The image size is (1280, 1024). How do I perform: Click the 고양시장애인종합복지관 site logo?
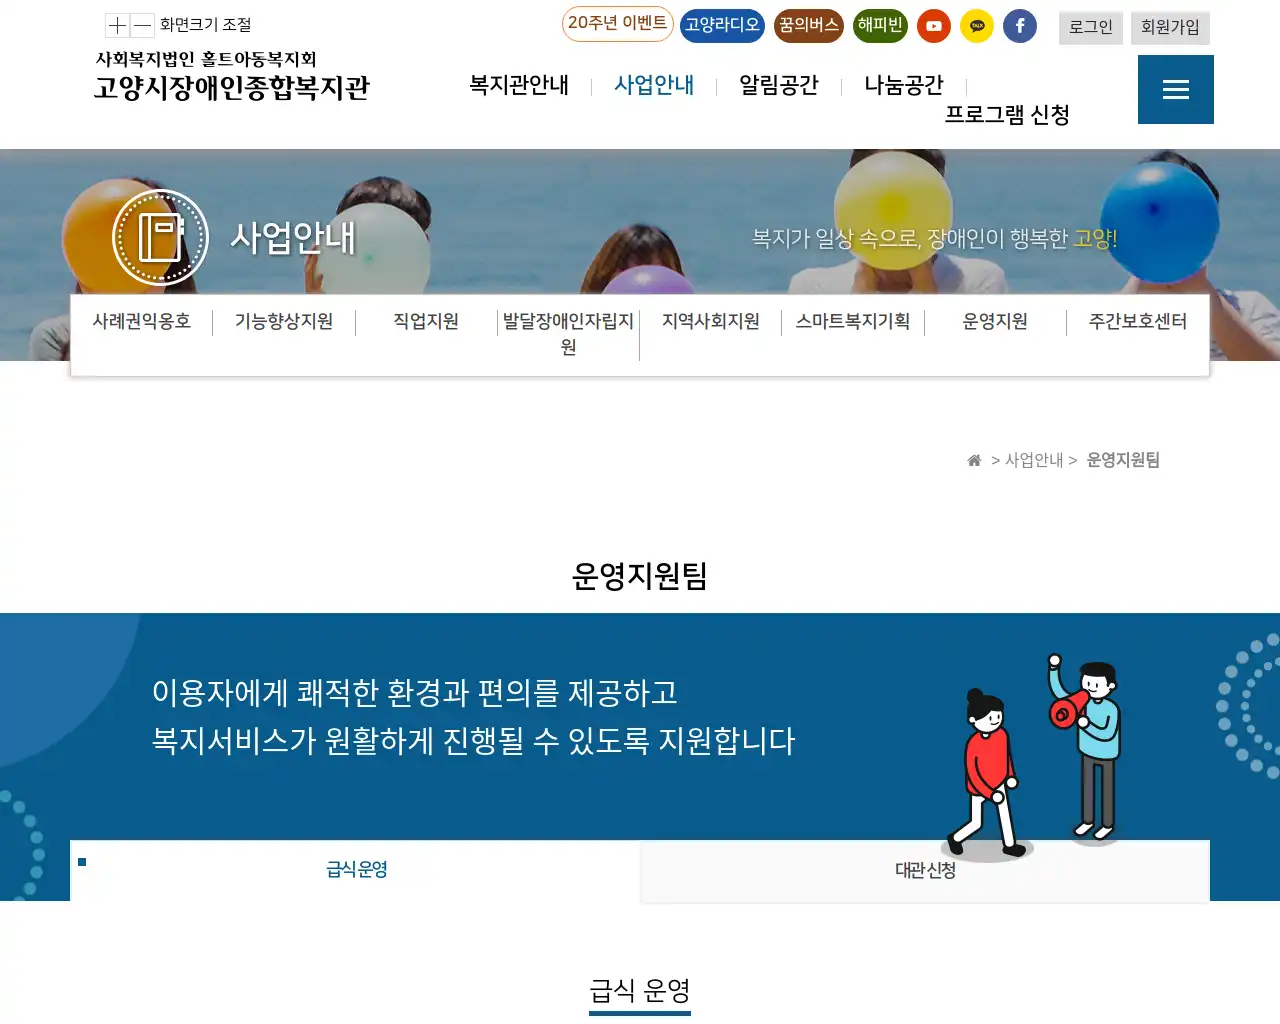point(232,76)
